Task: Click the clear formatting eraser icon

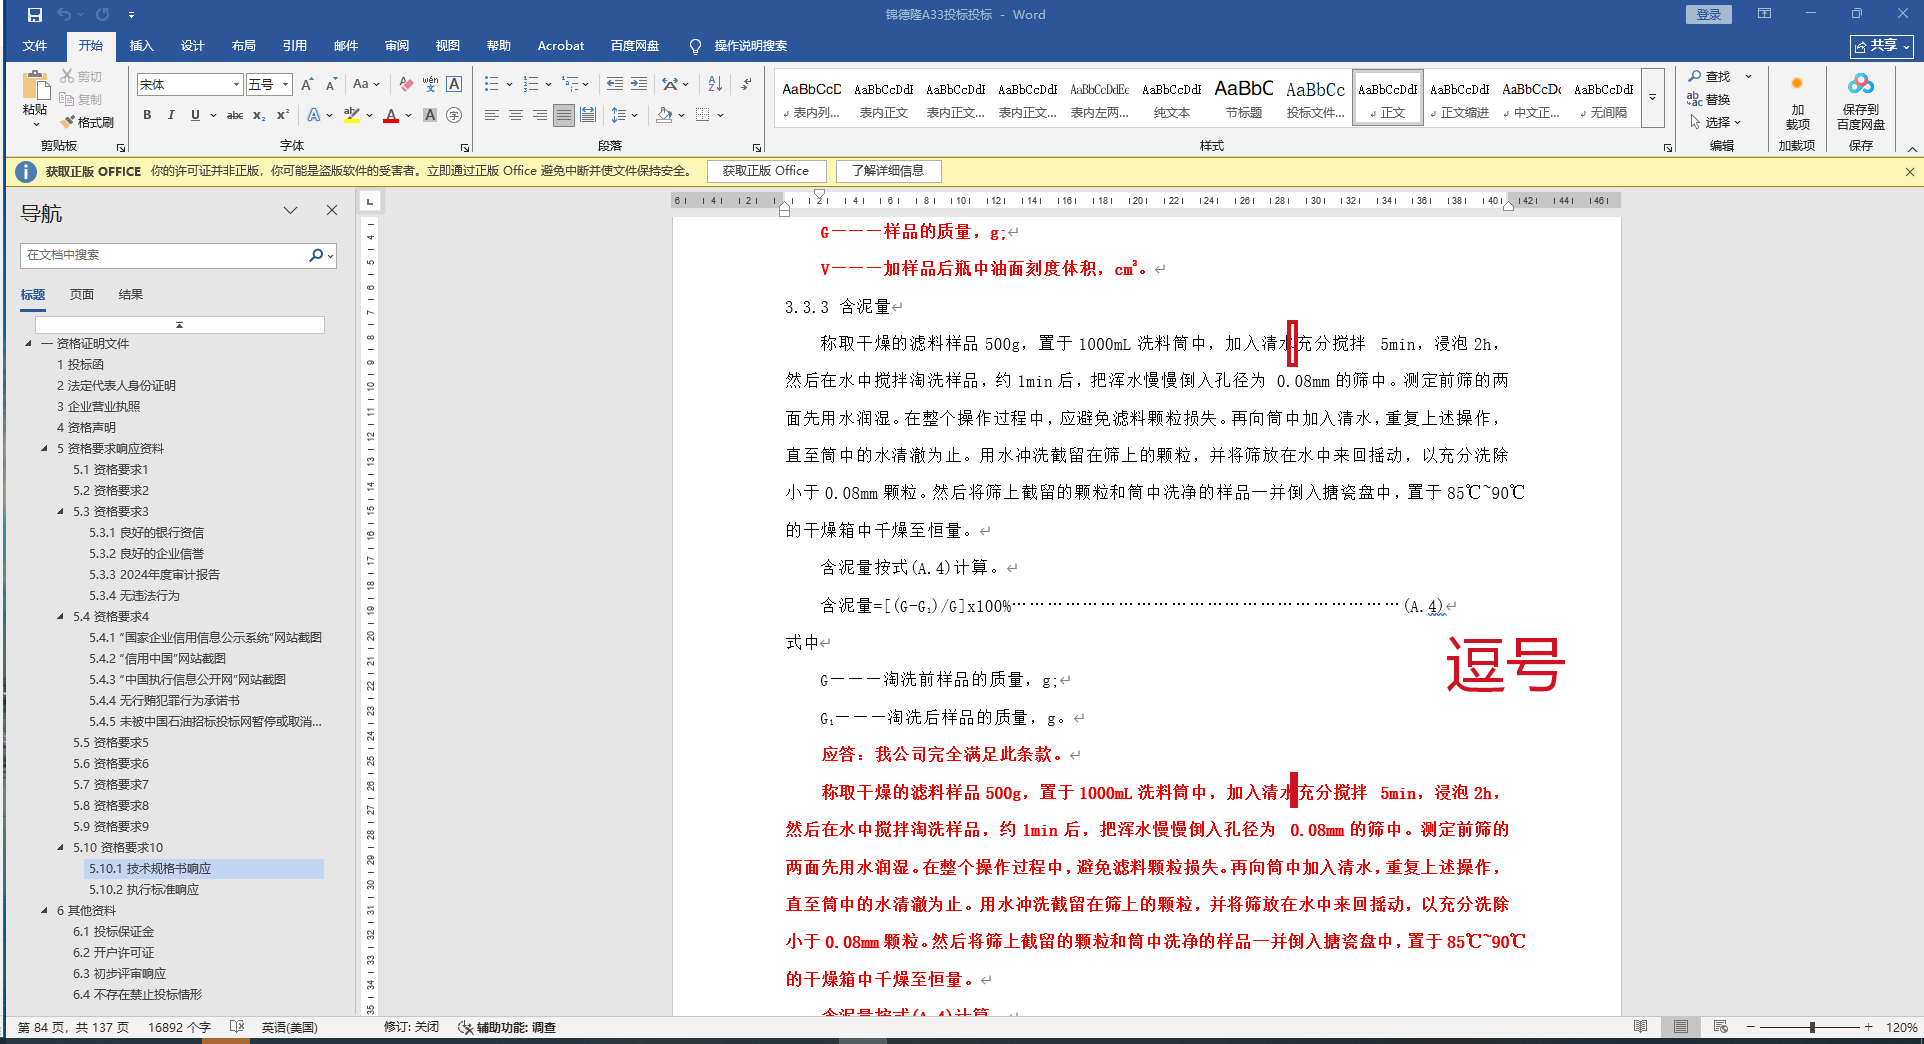Action: [x=405, y=84]
